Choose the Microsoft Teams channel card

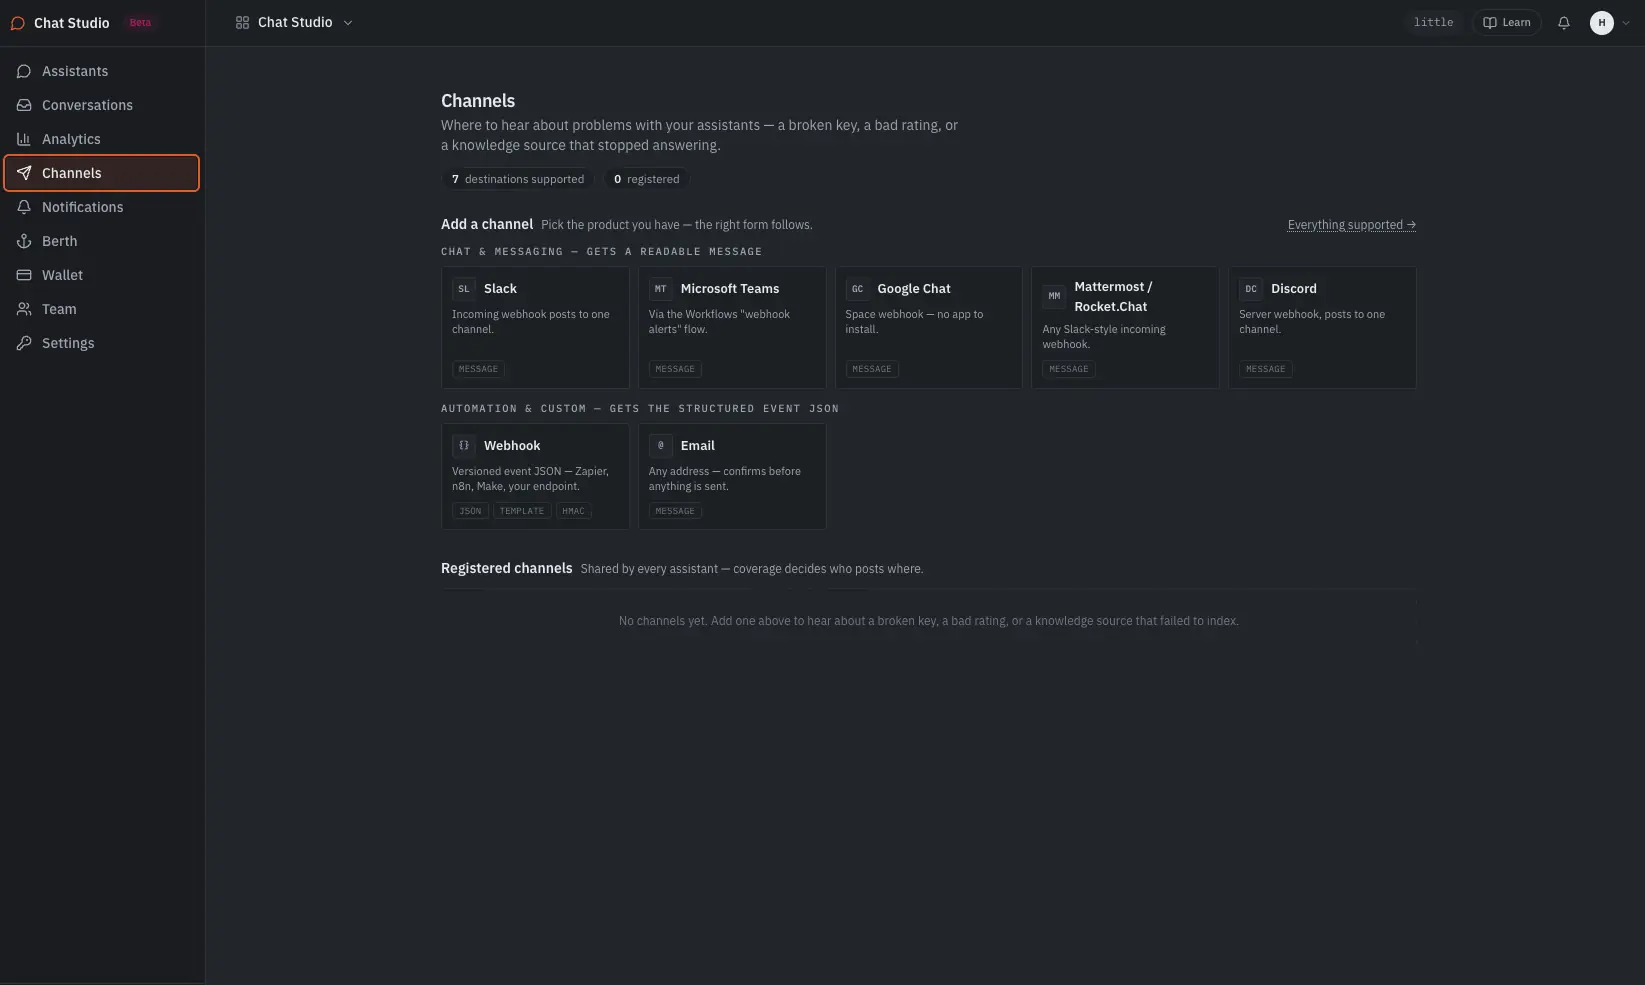[732, 327]
